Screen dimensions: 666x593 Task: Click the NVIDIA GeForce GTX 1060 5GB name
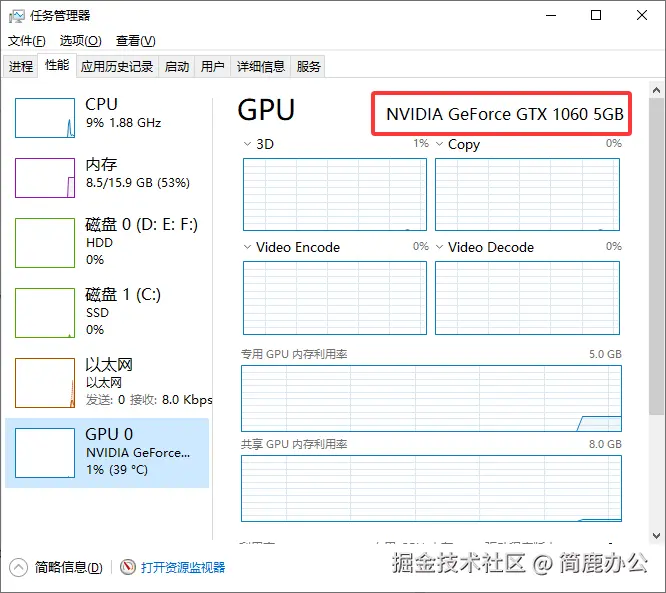coord(505,114)
